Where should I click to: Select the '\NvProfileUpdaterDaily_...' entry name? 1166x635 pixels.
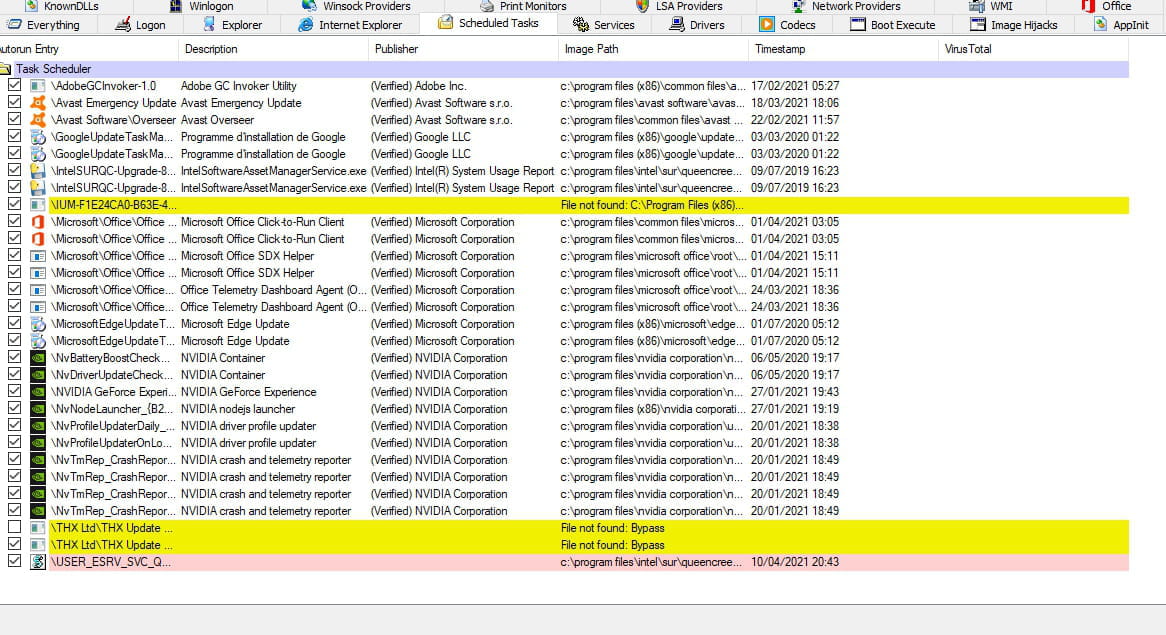(x=113, y=426)
